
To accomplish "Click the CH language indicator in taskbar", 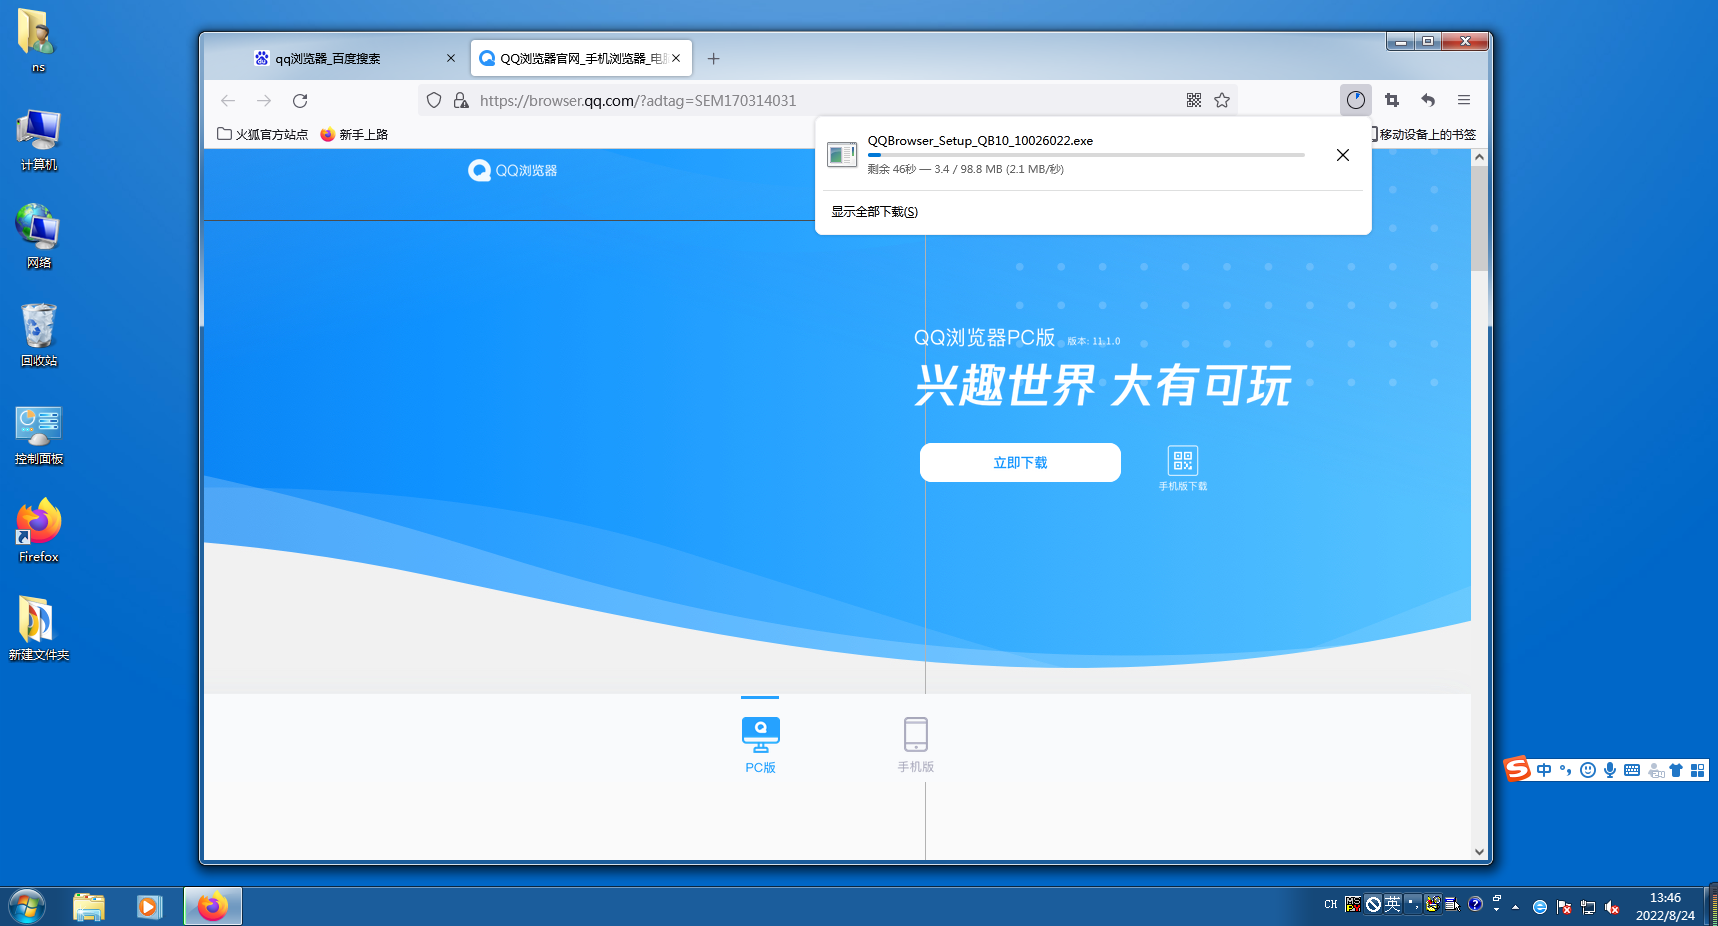I will 1331,904.
